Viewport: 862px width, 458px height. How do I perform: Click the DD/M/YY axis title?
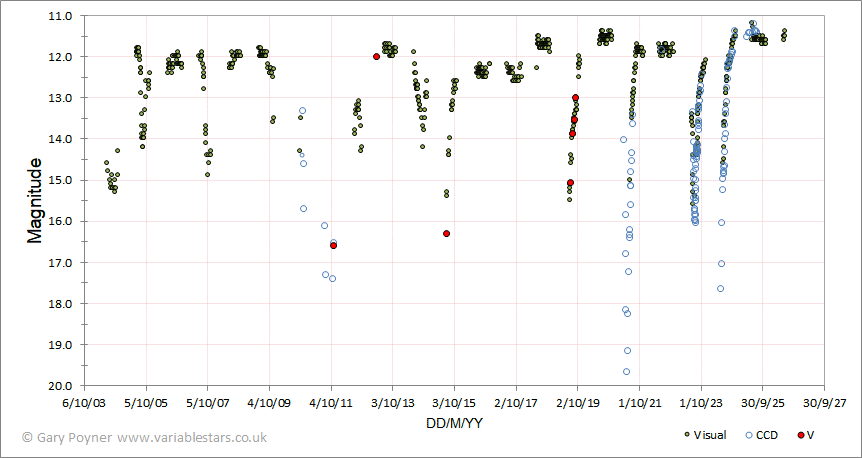pyautogui.click(x=454, y=423)
